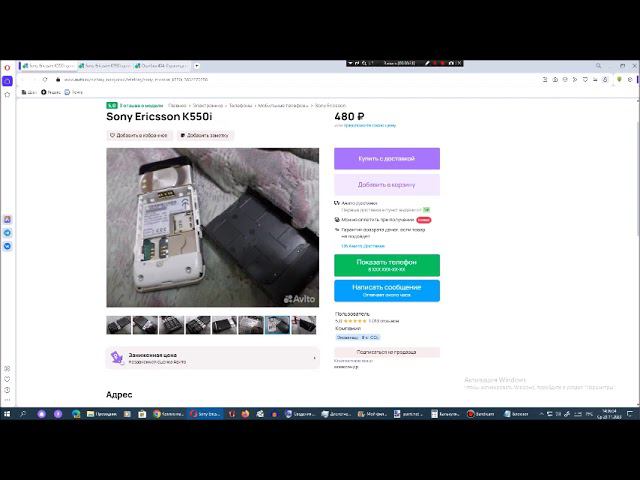640x480 pixels.
Task: Click the taskbar search magnifier icon
Action: point(23,414)
